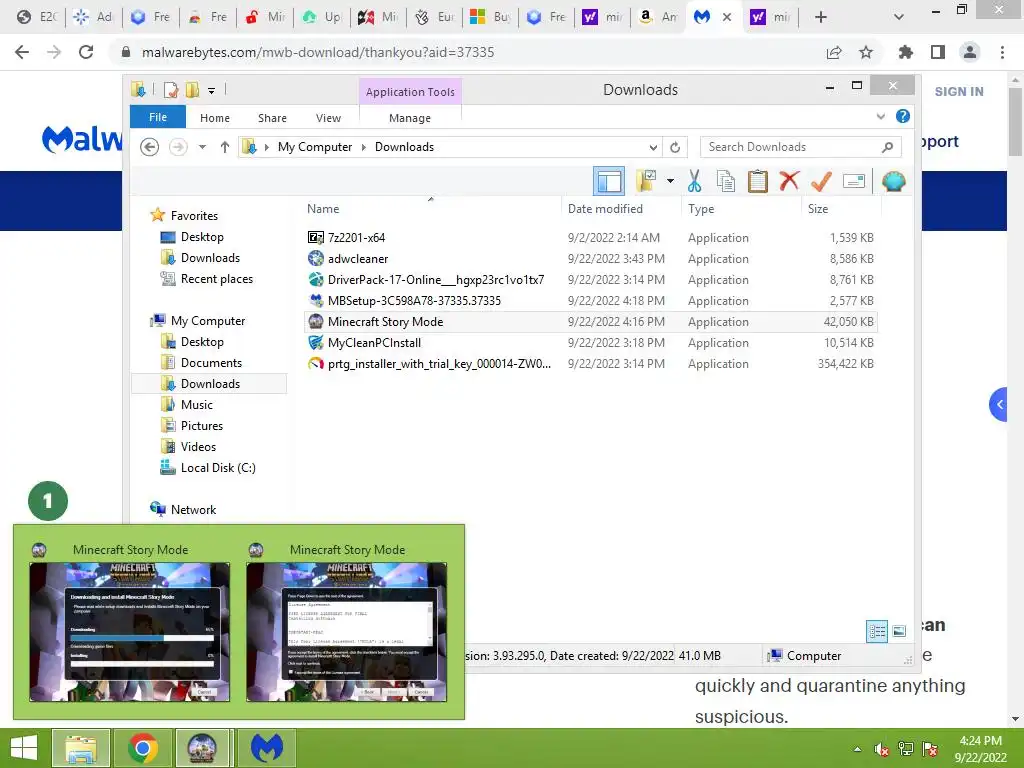1024x768 pixels.
Task: Click the Properties quick access icon
Action: point(171,89)
